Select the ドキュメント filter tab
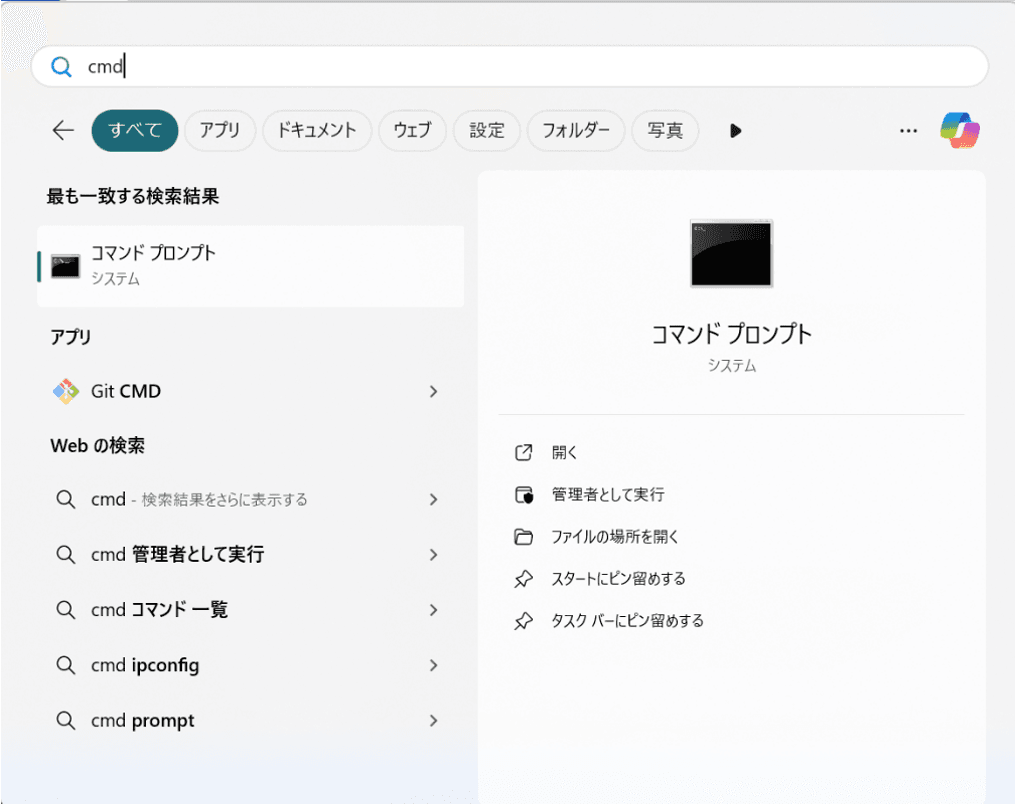 [x=317, y=130]
